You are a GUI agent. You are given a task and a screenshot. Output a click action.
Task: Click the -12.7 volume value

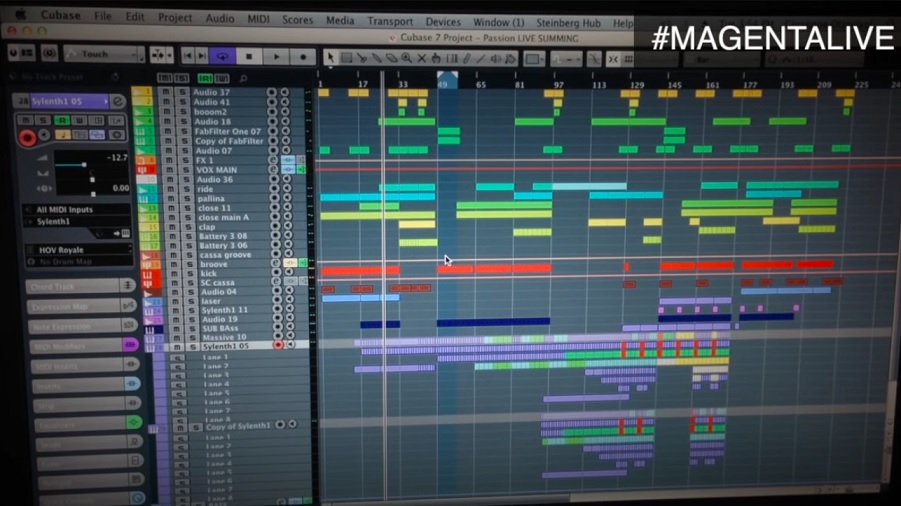click(x=117, y=157)
